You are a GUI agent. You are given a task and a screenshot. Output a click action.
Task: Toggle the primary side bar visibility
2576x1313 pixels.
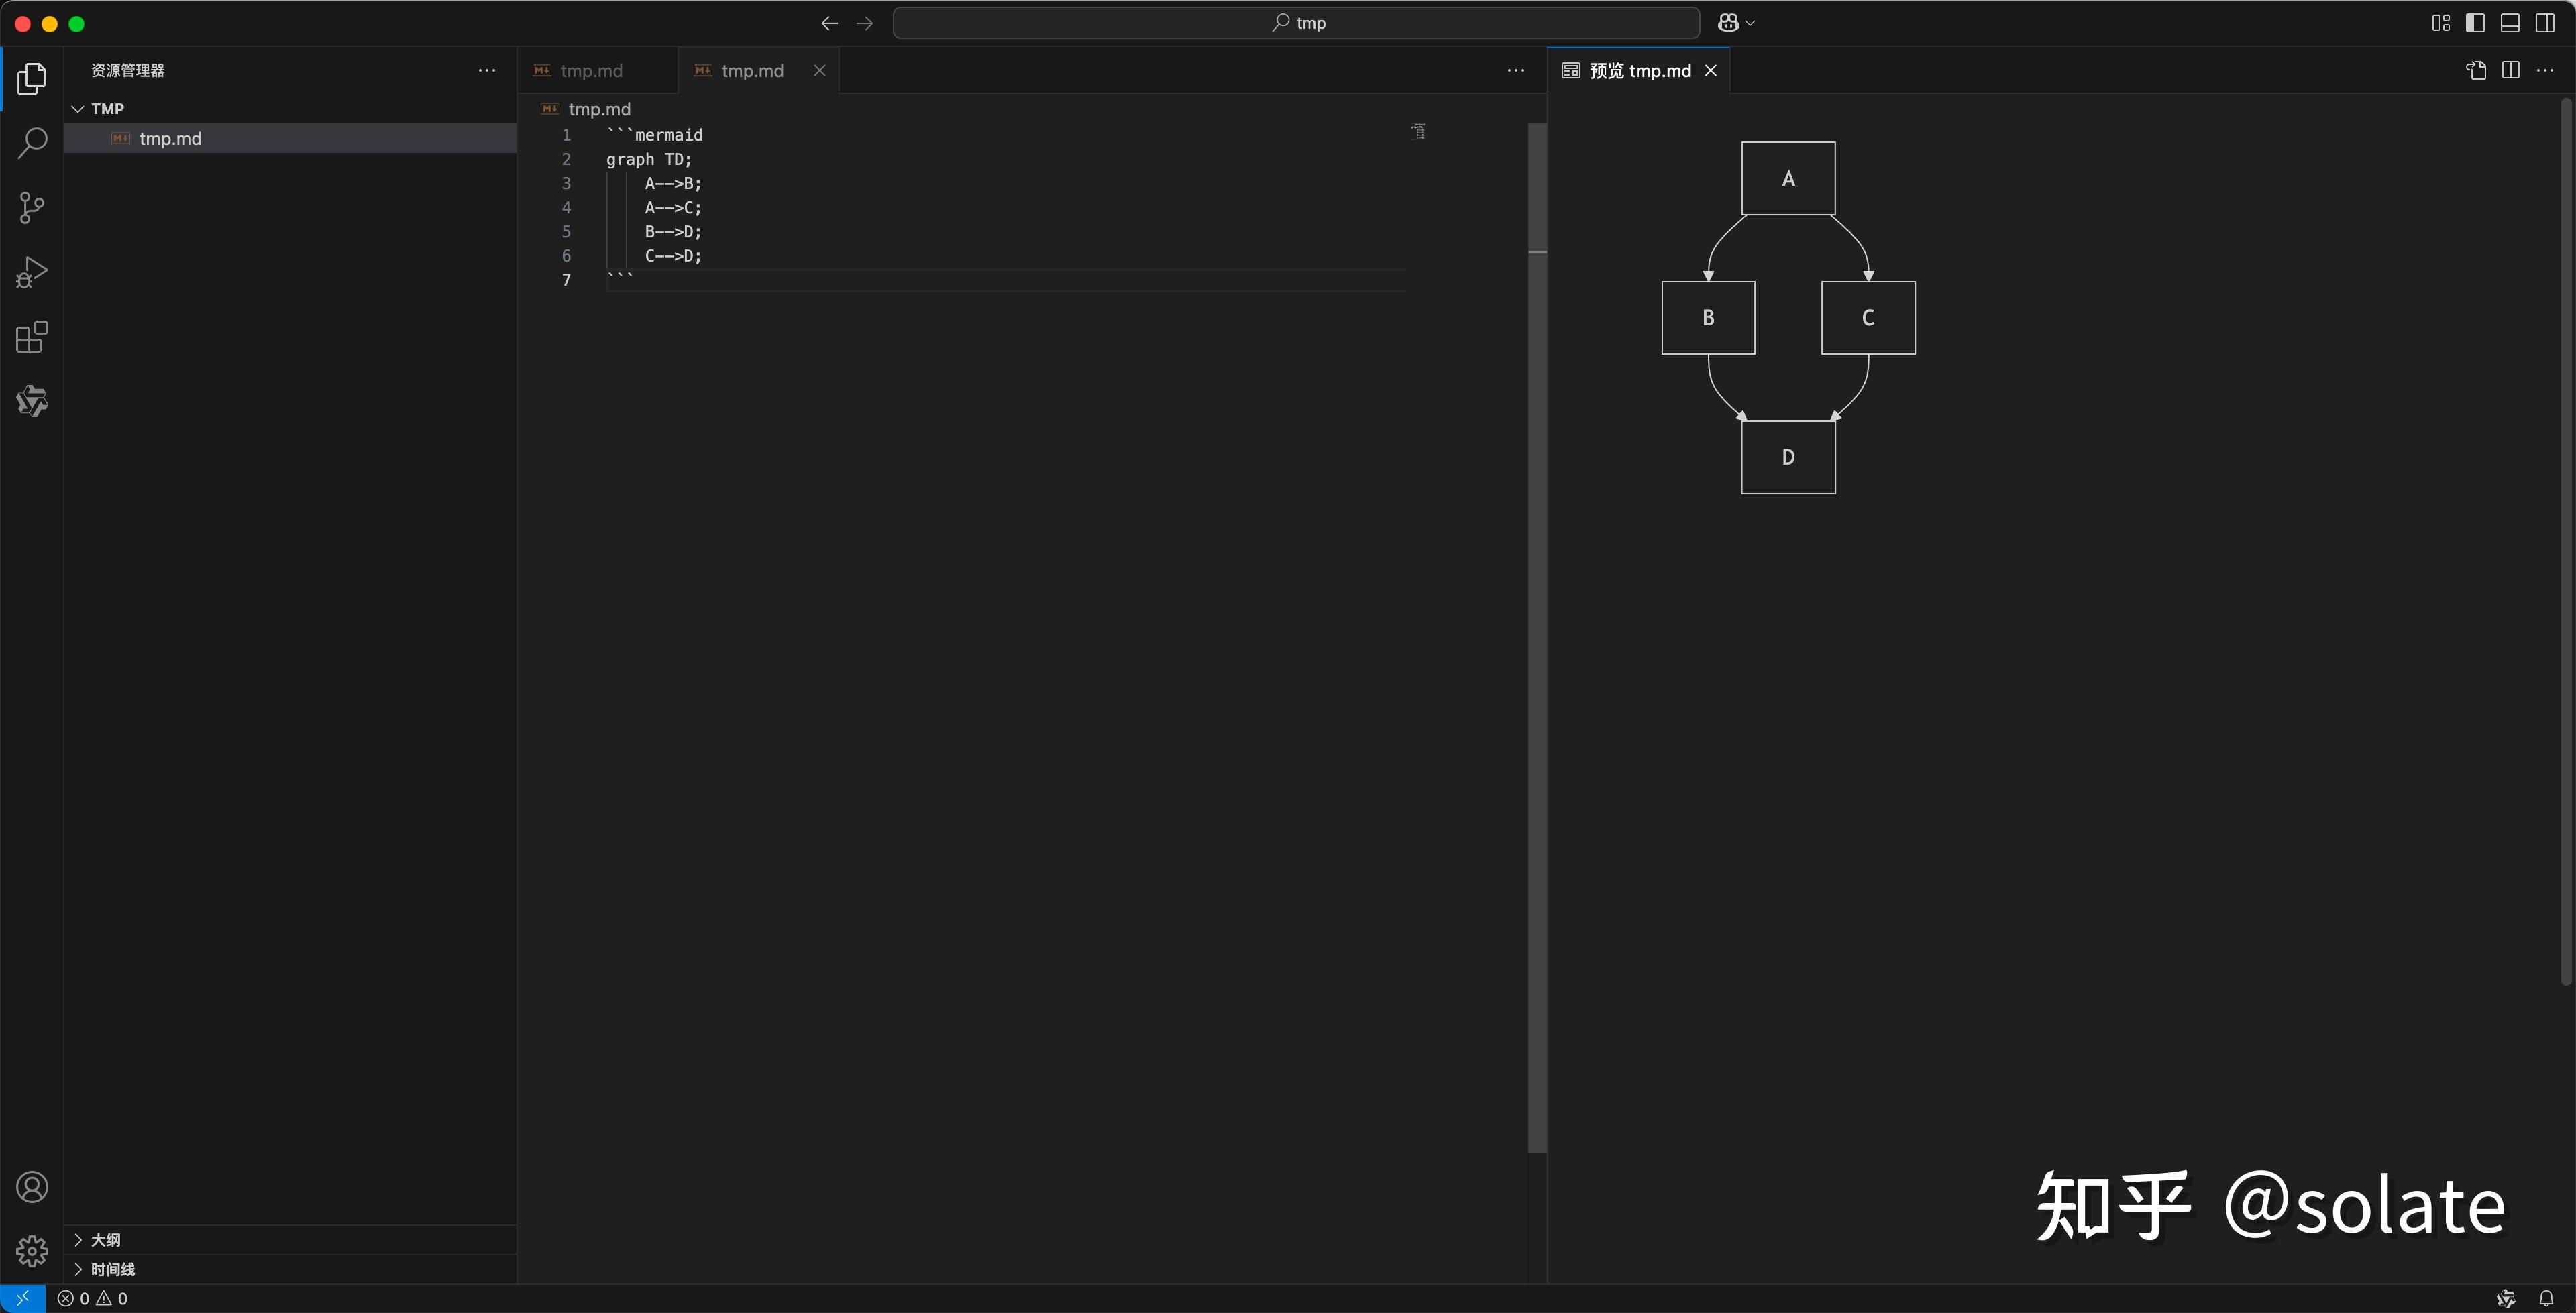[2475, 22]
